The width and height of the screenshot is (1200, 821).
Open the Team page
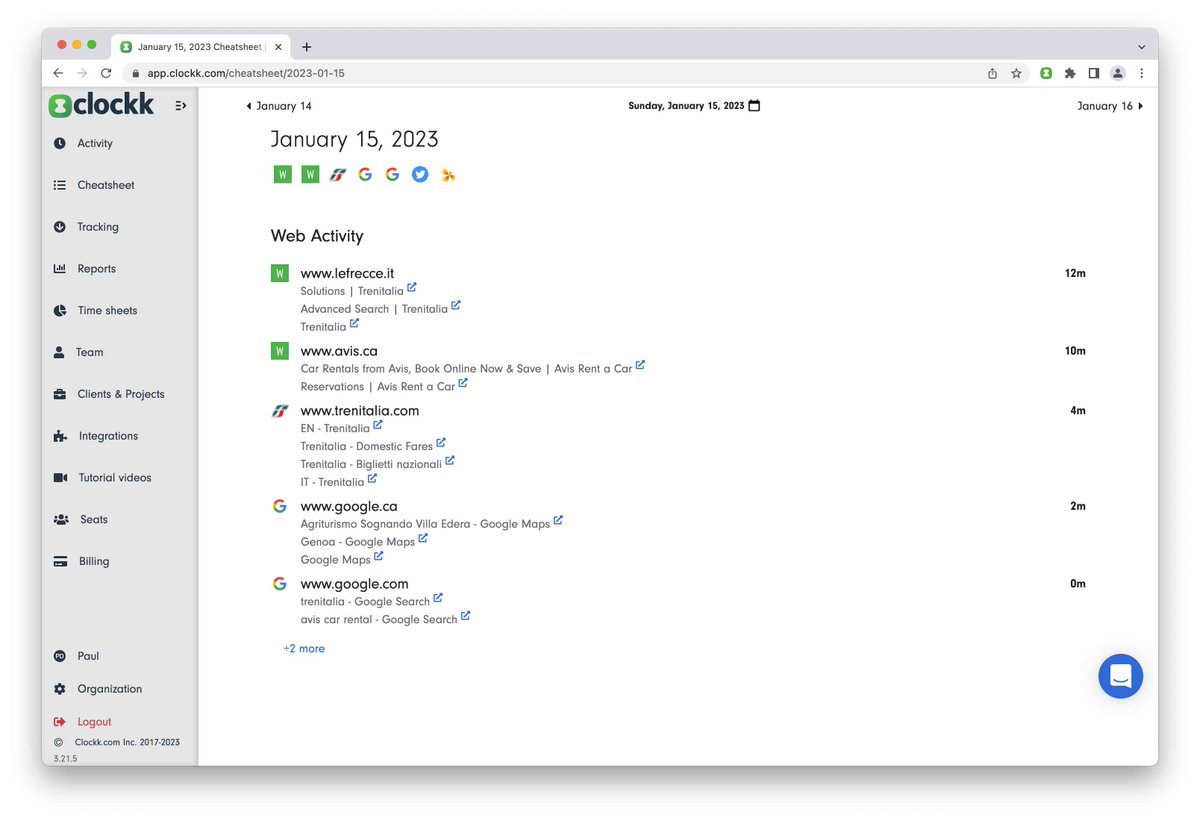pos(89,352)
